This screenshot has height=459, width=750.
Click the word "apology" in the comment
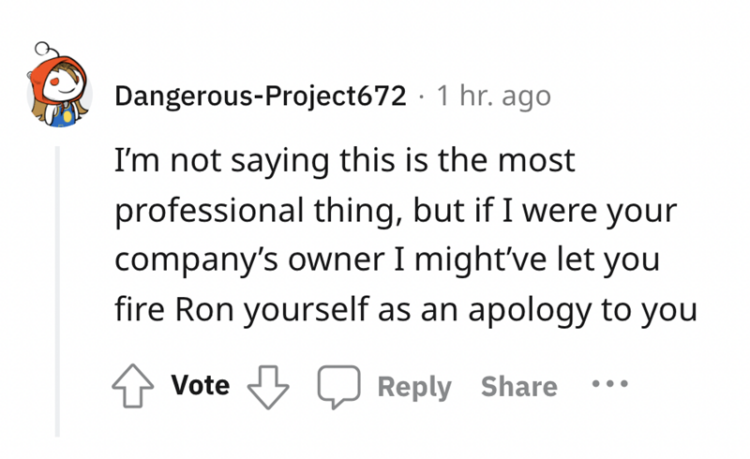[x=529, y=311]
